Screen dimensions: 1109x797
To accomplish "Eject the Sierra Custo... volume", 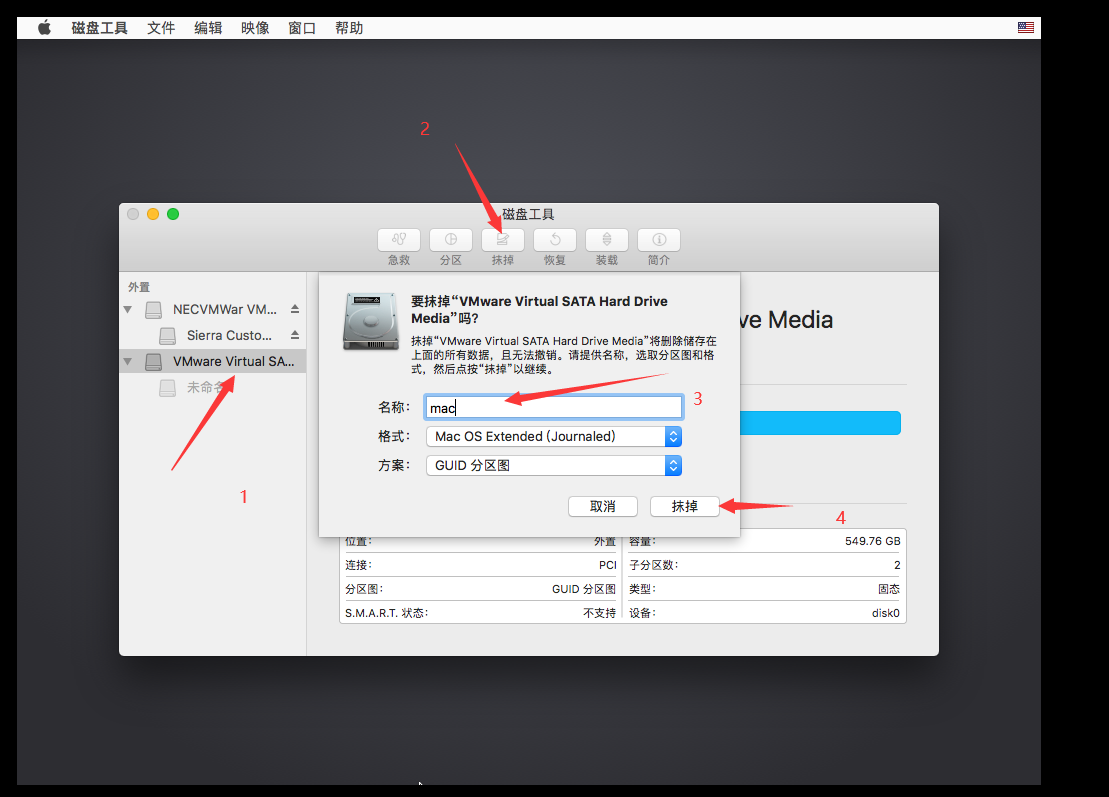I will pos(295,335).
